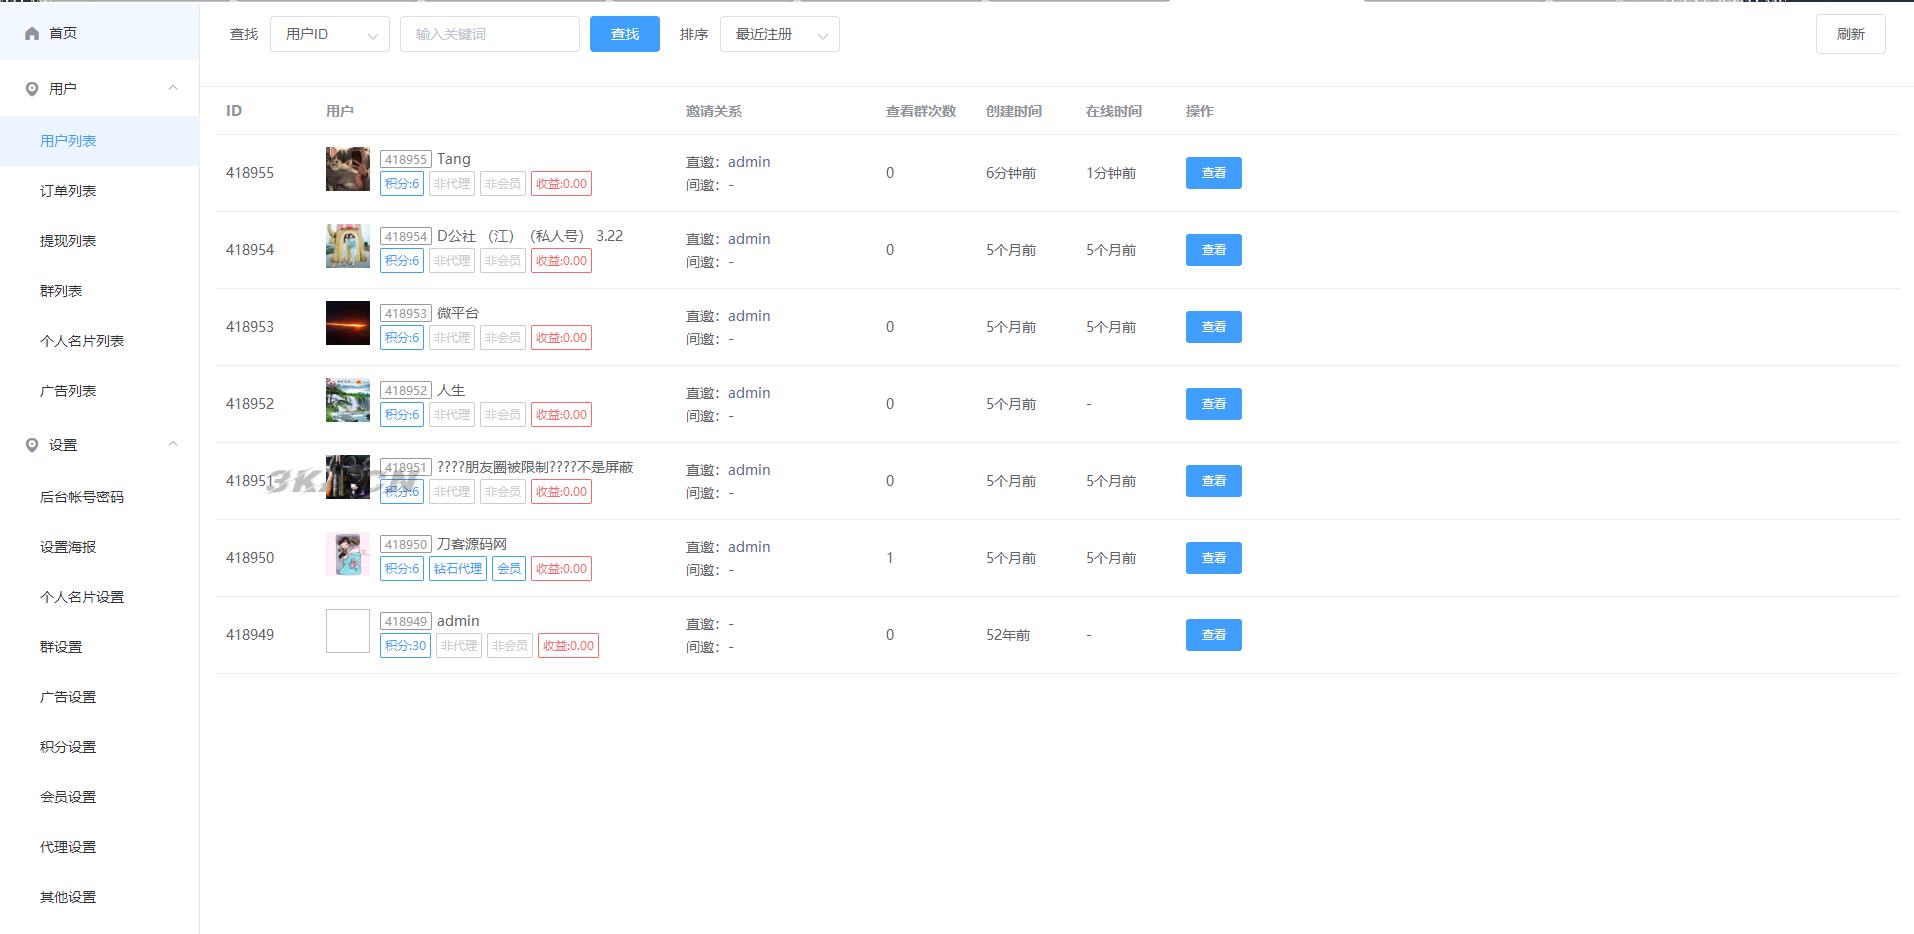The image size is (1914, 934).
Task: Click the home icon beside 首页
Action: pos(32,34)
